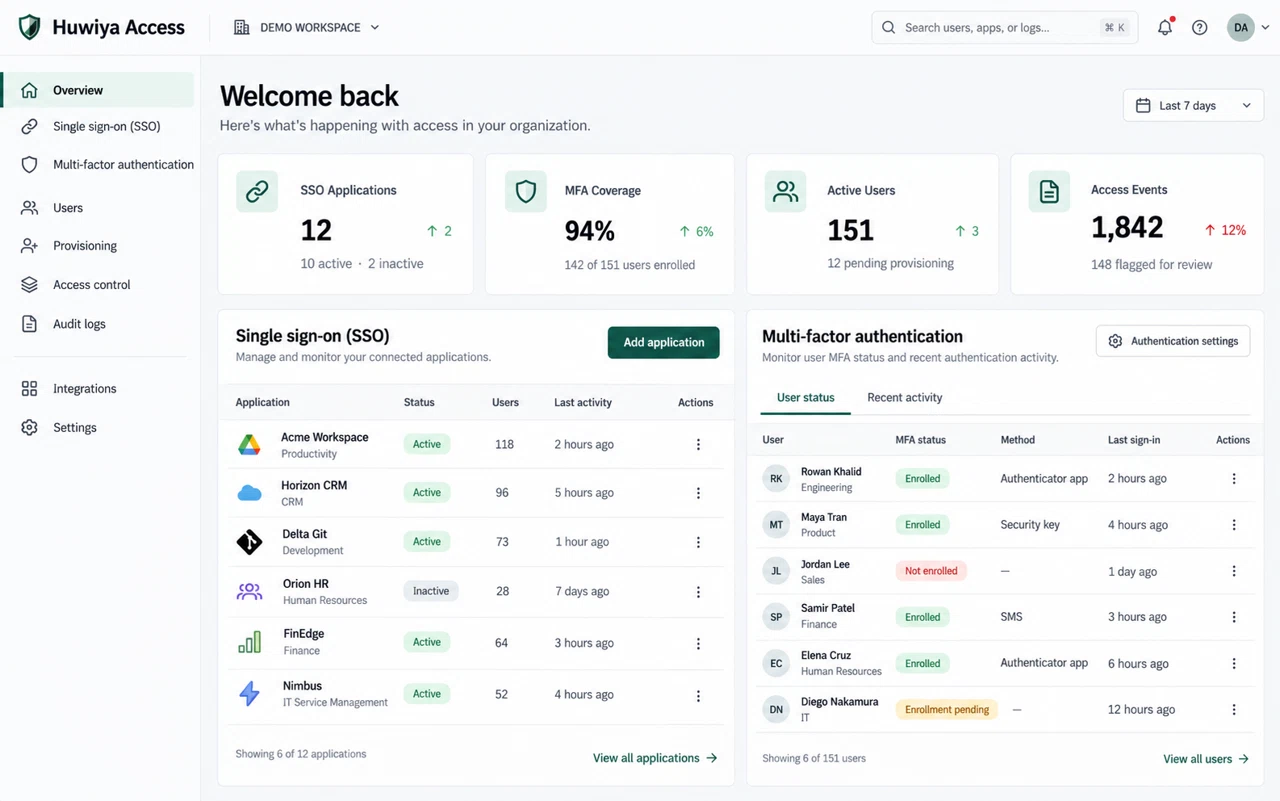
Task: Focus the search users, apps, or logs field
Action: 1005,28
